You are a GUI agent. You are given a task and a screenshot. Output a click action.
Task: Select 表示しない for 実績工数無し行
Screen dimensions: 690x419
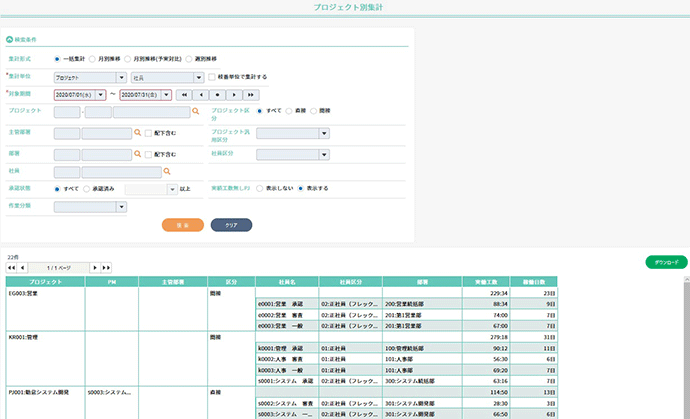click(x=260, y=188)
